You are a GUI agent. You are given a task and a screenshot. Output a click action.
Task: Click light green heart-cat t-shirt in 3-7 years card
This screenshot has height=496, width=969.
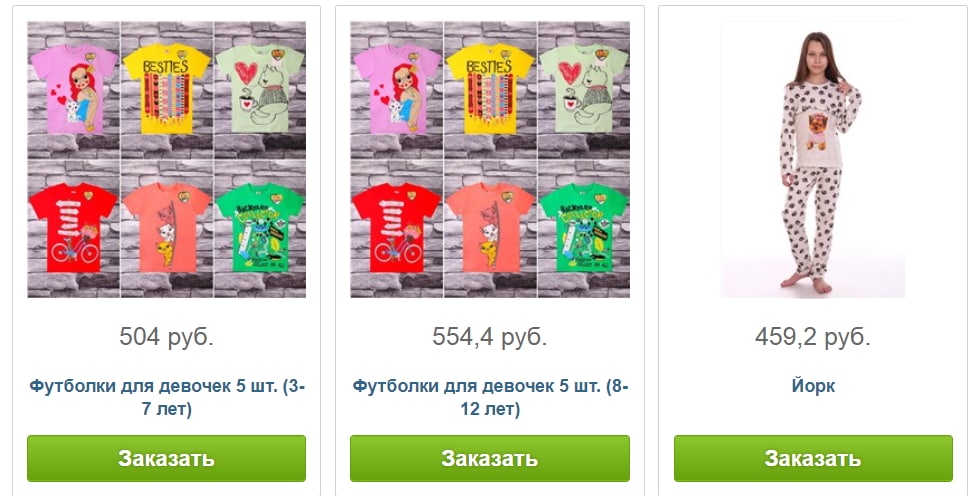(260, 88)
